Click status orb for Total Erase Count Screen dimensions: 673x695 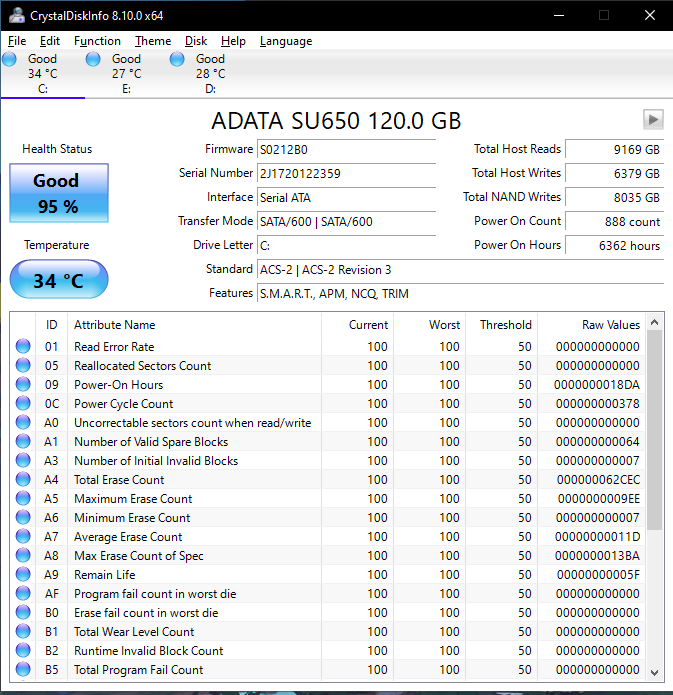tap(23, 480)
